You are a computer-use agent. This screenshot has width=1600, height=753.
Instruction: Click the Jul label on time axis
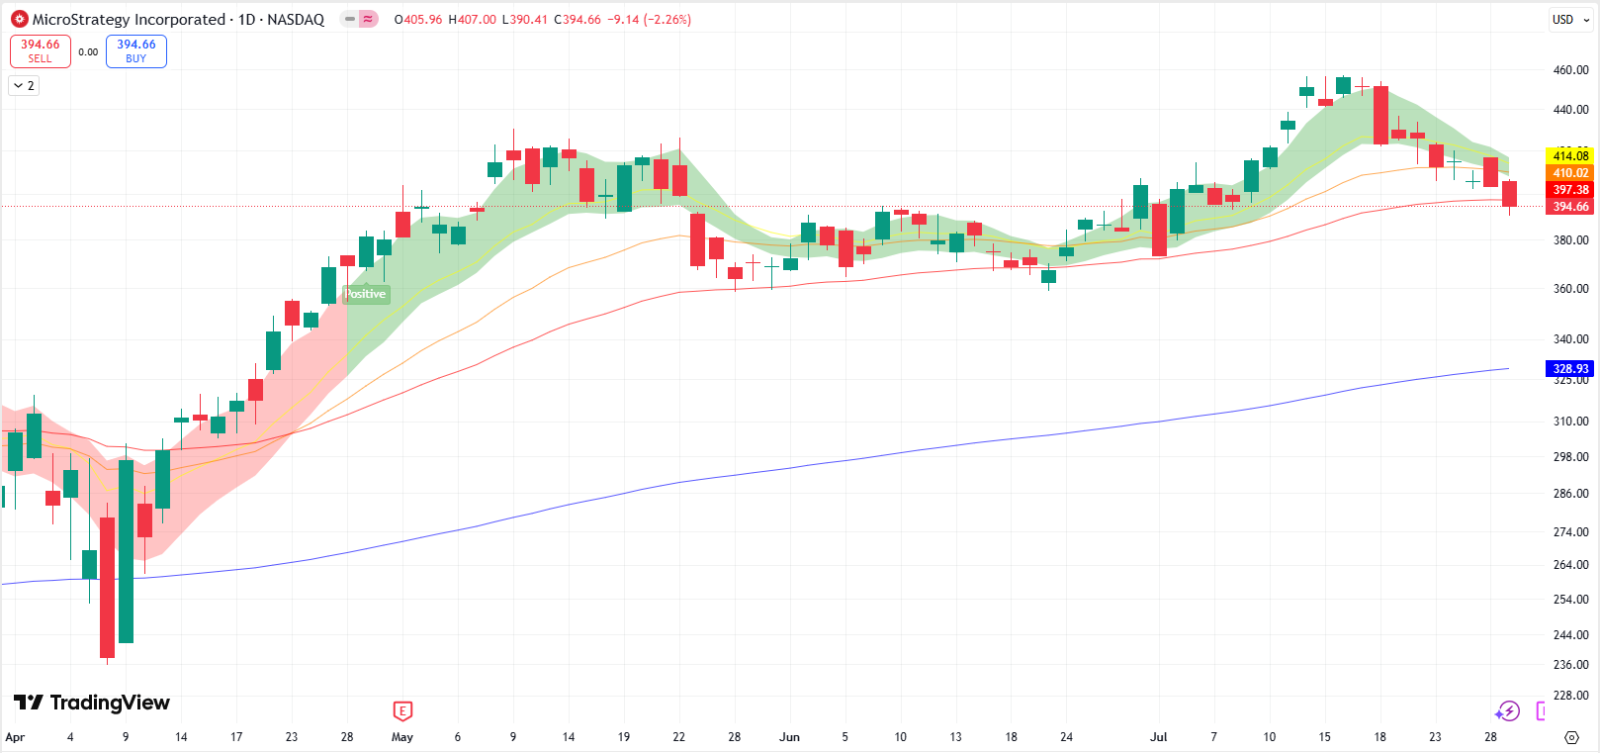pyautogui.click(x=1158, y=737)
